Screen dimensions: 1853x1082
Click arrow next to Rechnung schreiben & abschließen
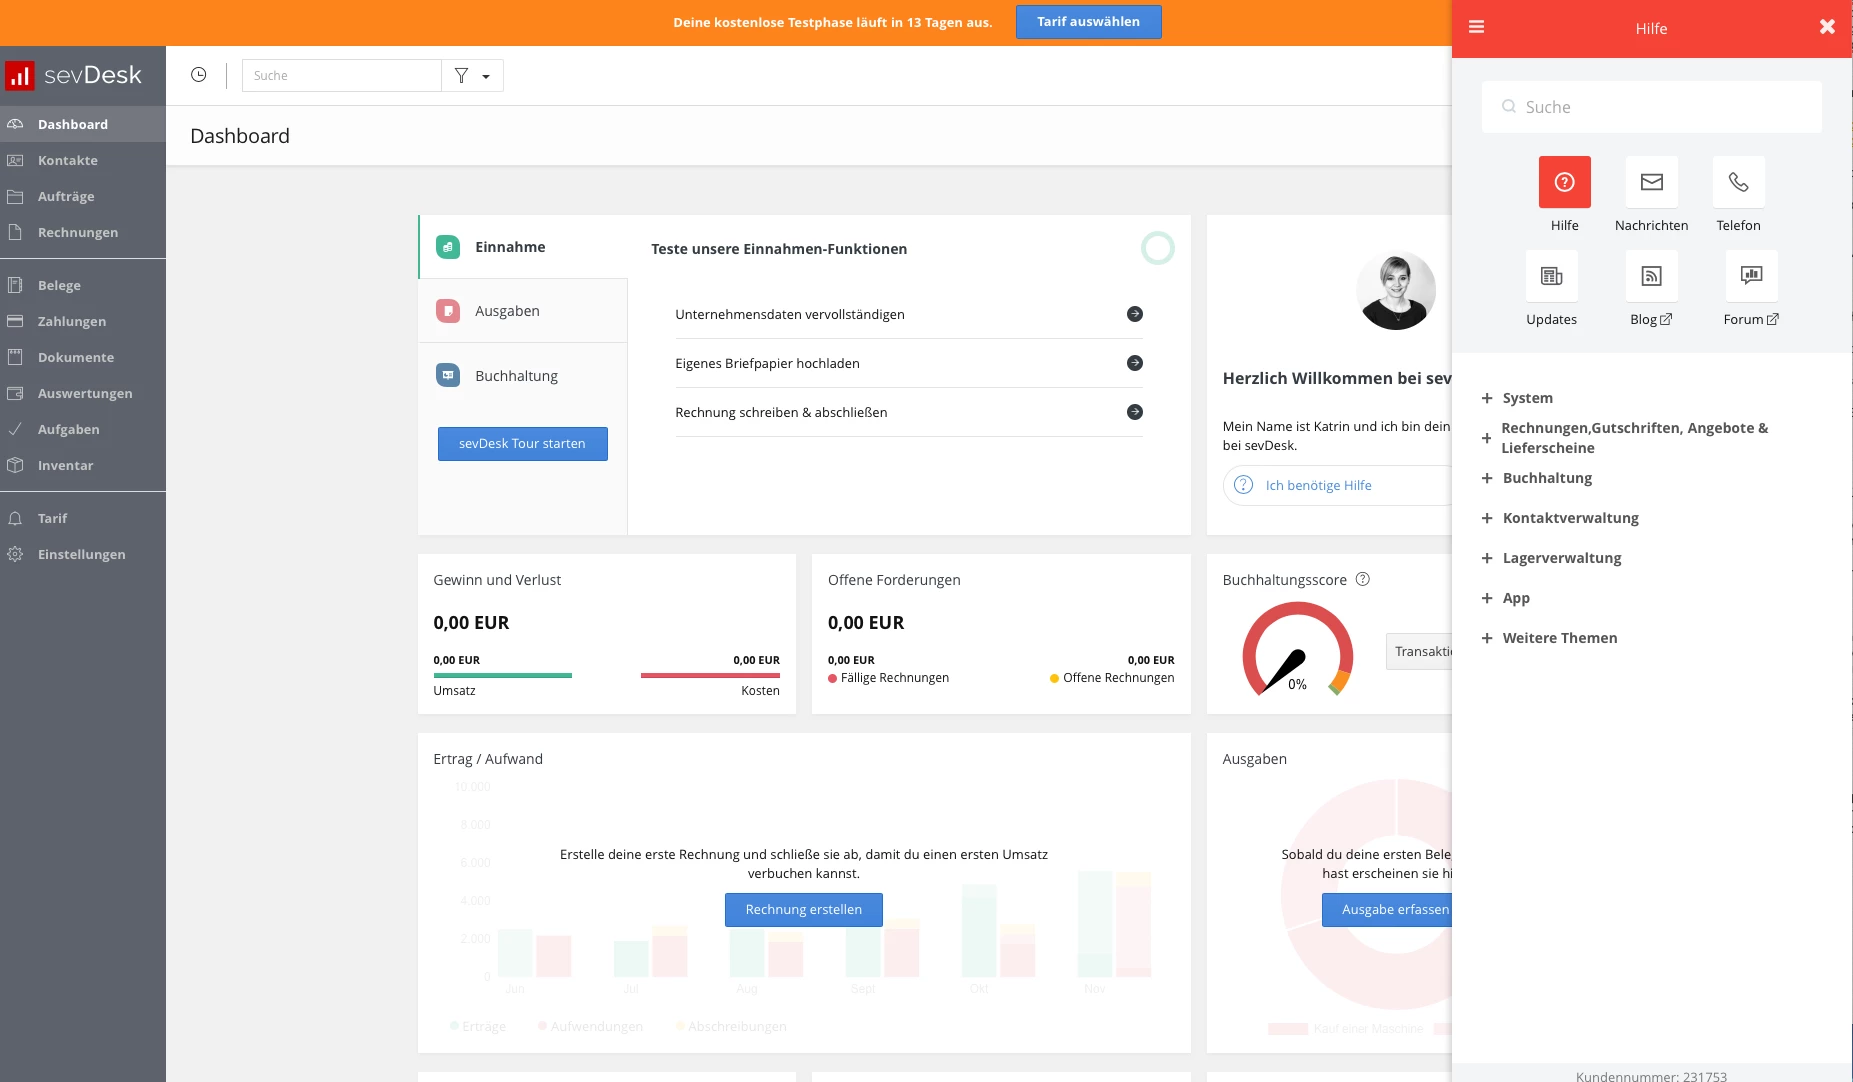(x=1134, y=412)
